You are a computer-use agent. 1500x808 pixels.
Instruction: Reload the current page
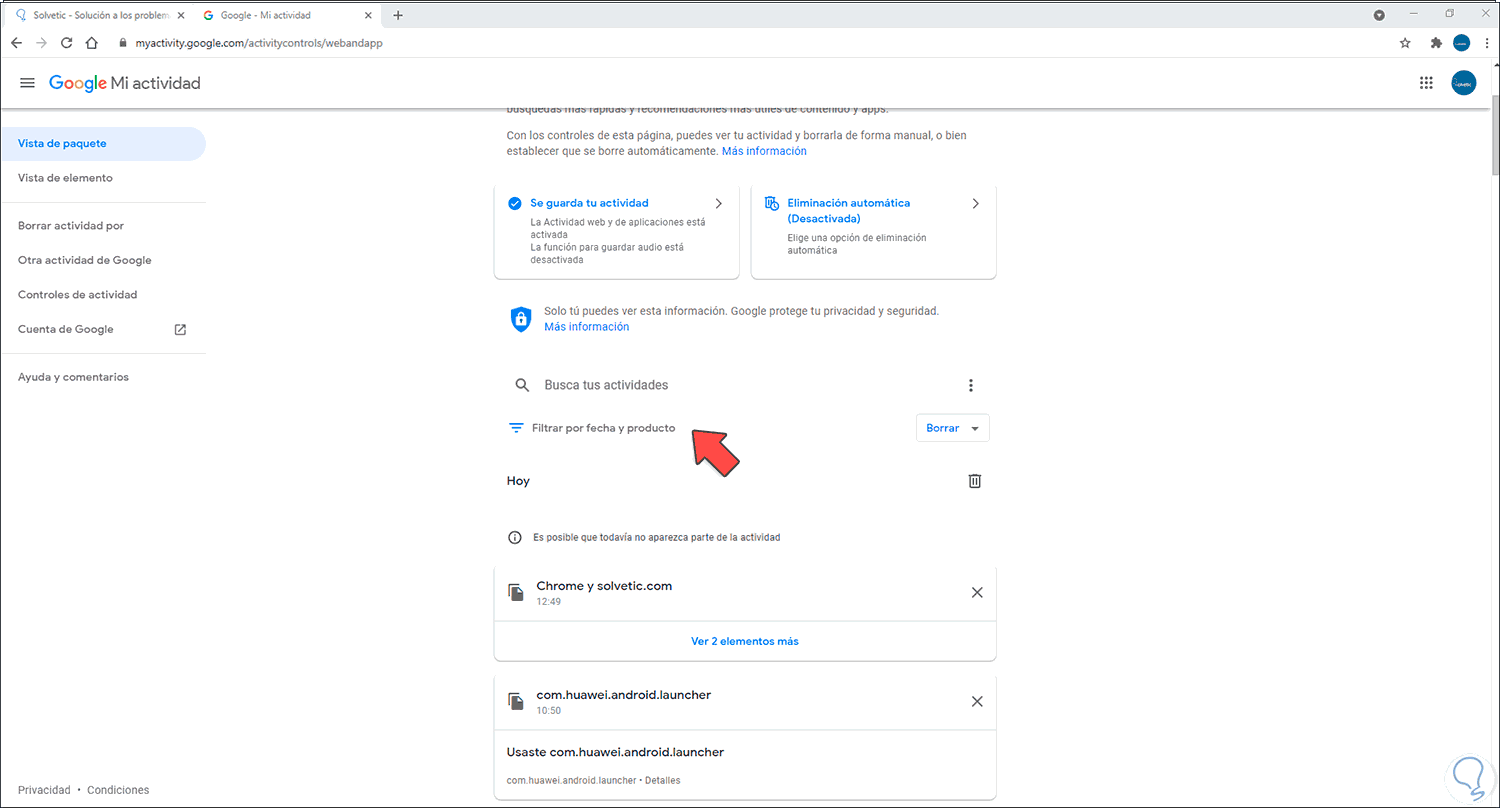[66, 43]
